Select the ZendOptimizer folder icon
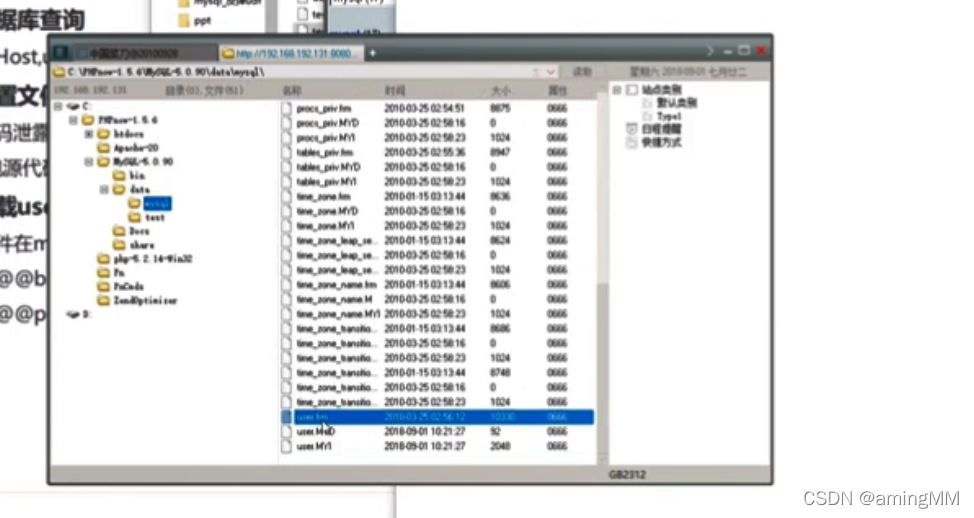974x518 pixels. pos(104,301)
